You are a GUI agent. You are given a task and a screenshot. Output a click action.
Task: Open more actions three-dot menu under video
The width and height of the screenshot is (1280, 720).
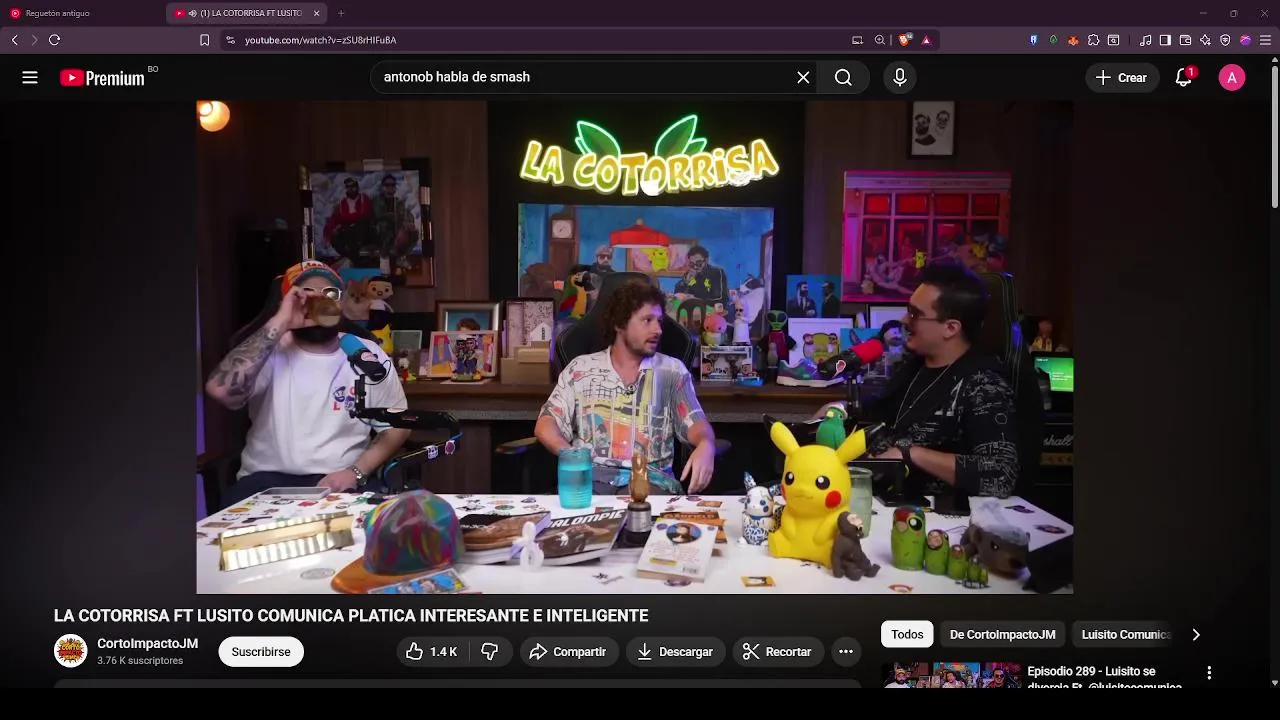click(846, 652)
